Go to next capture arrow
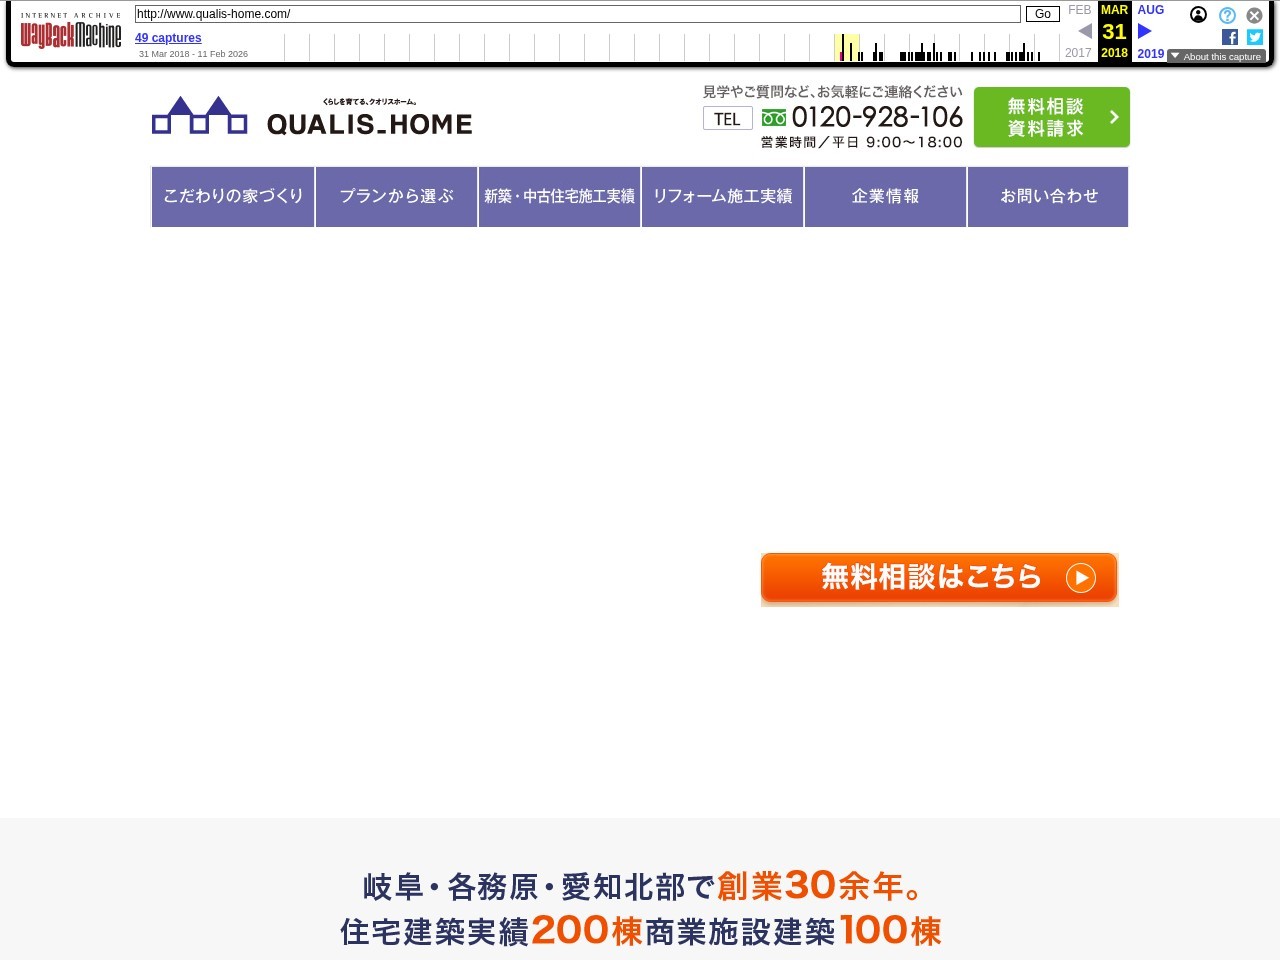 [1145, 31]
